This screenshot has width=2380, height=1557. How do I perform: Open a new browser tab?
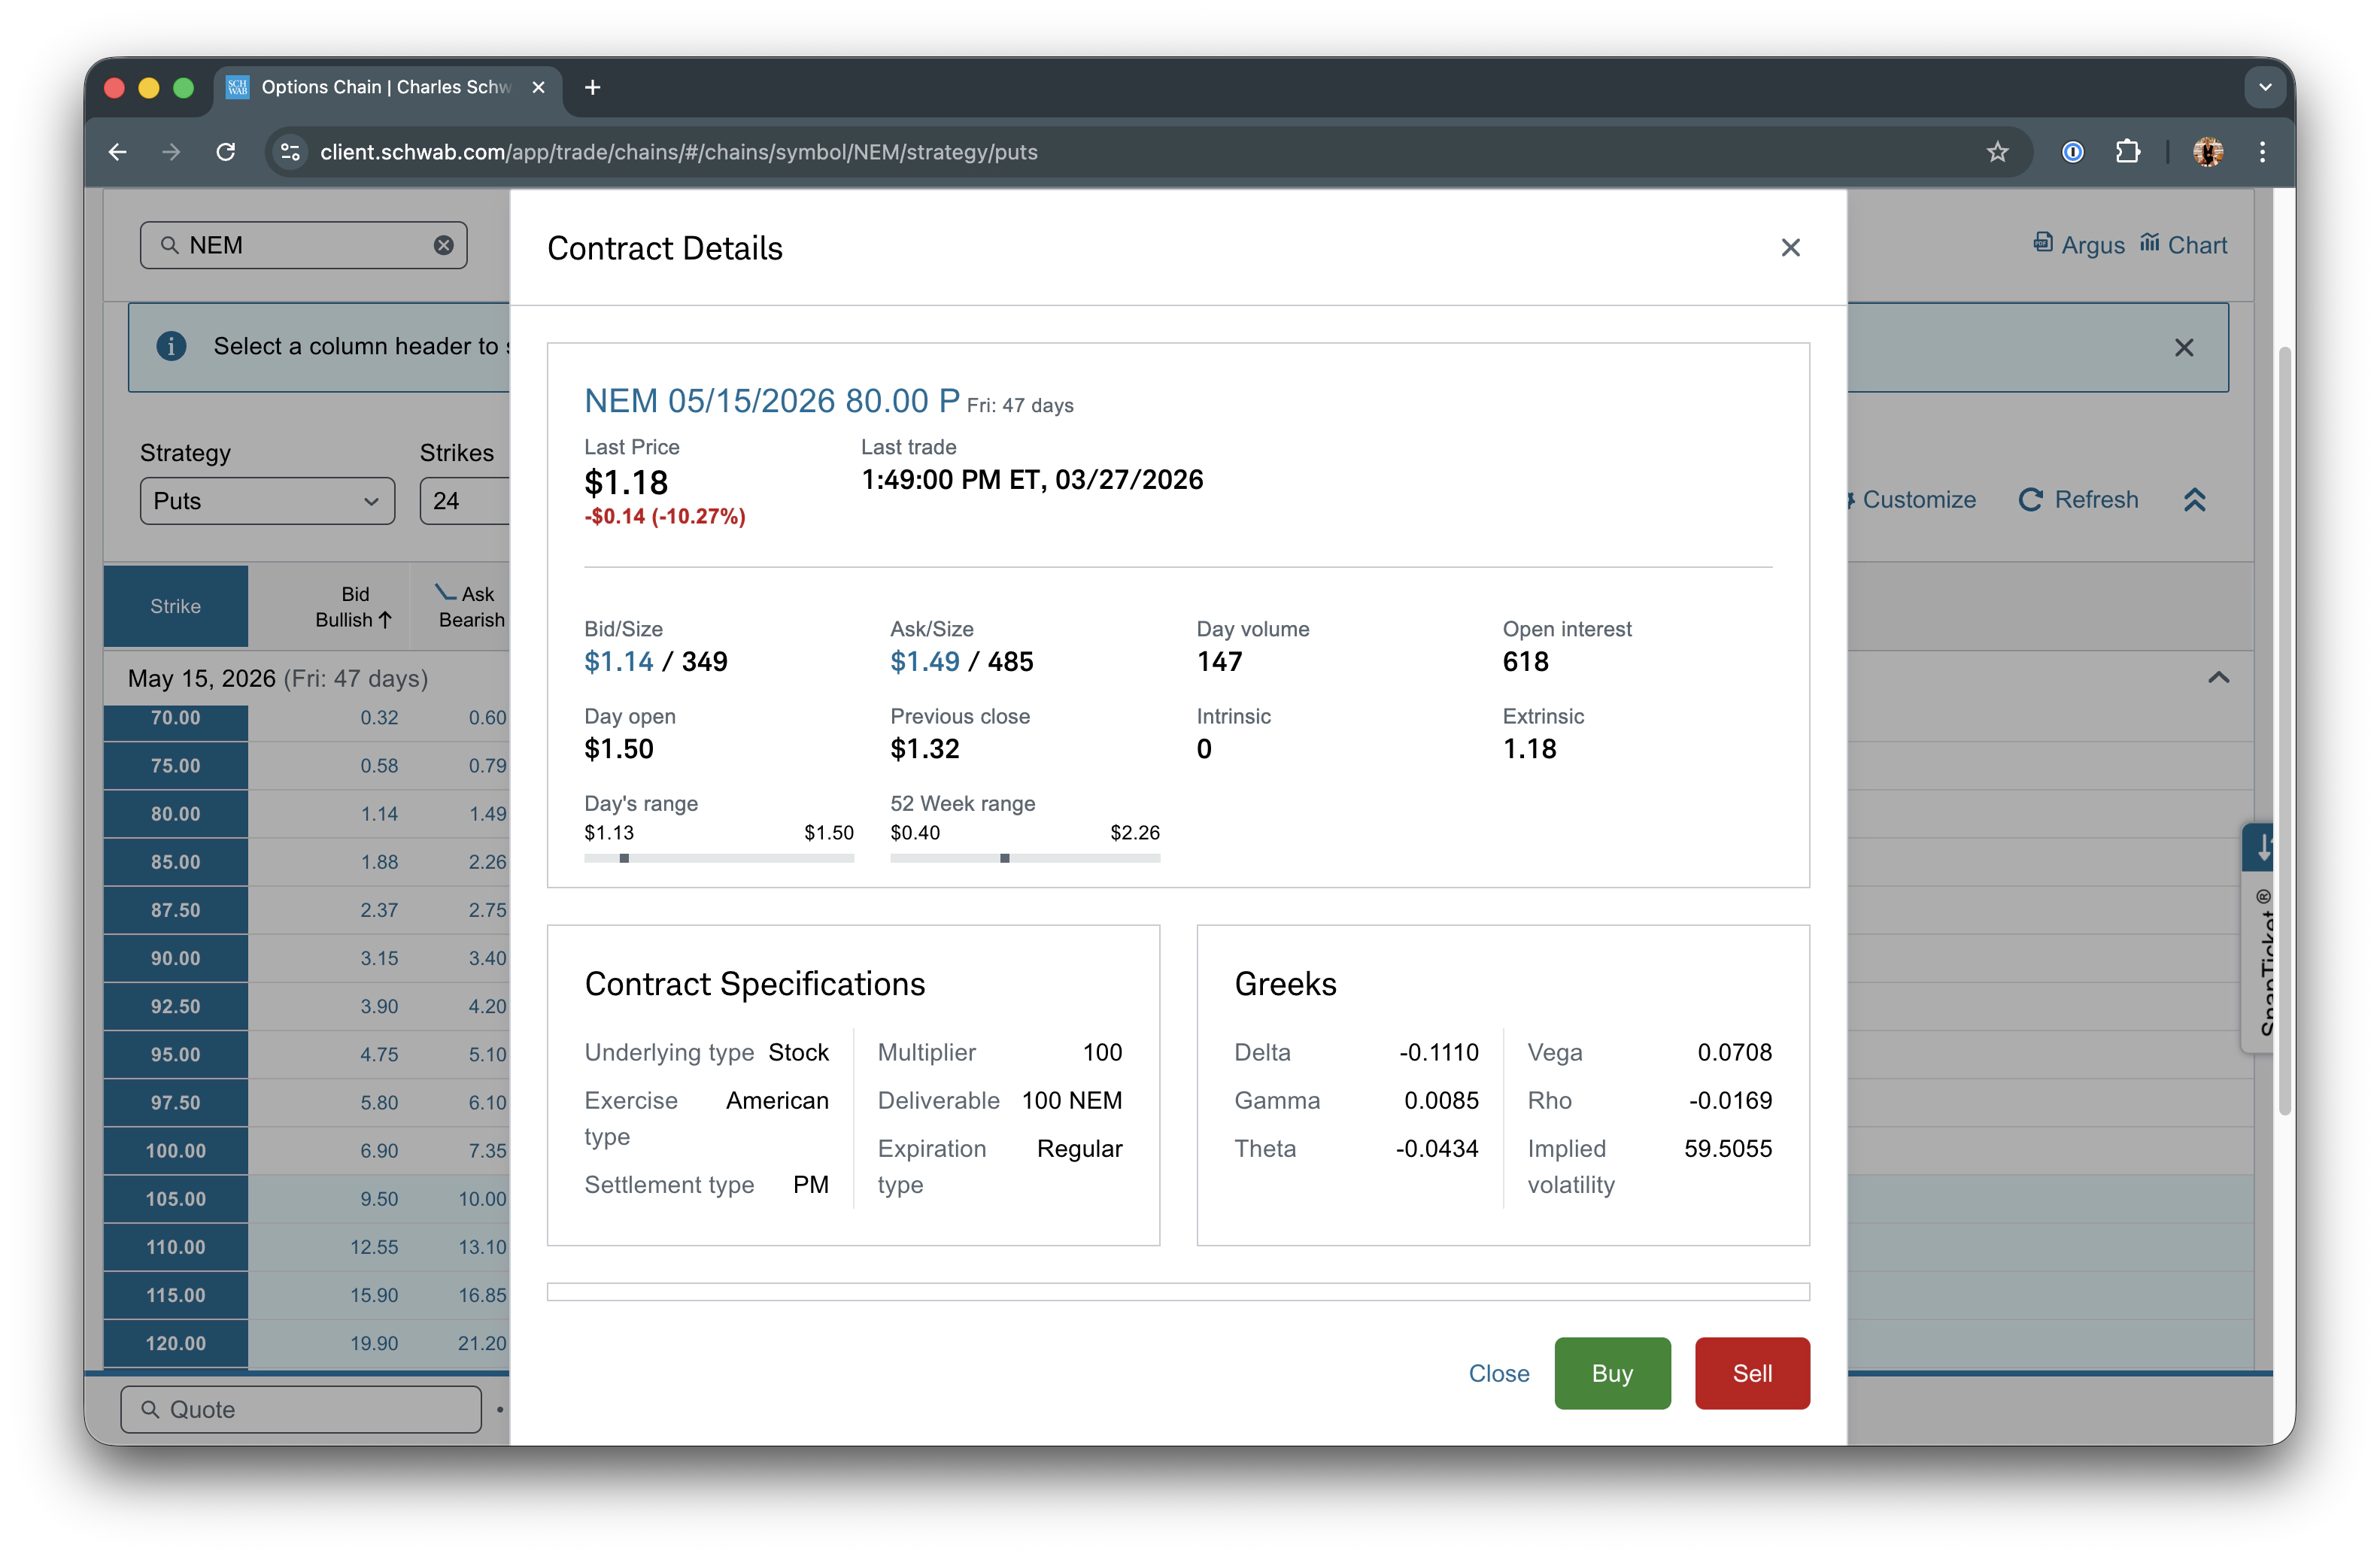[592, 87]
